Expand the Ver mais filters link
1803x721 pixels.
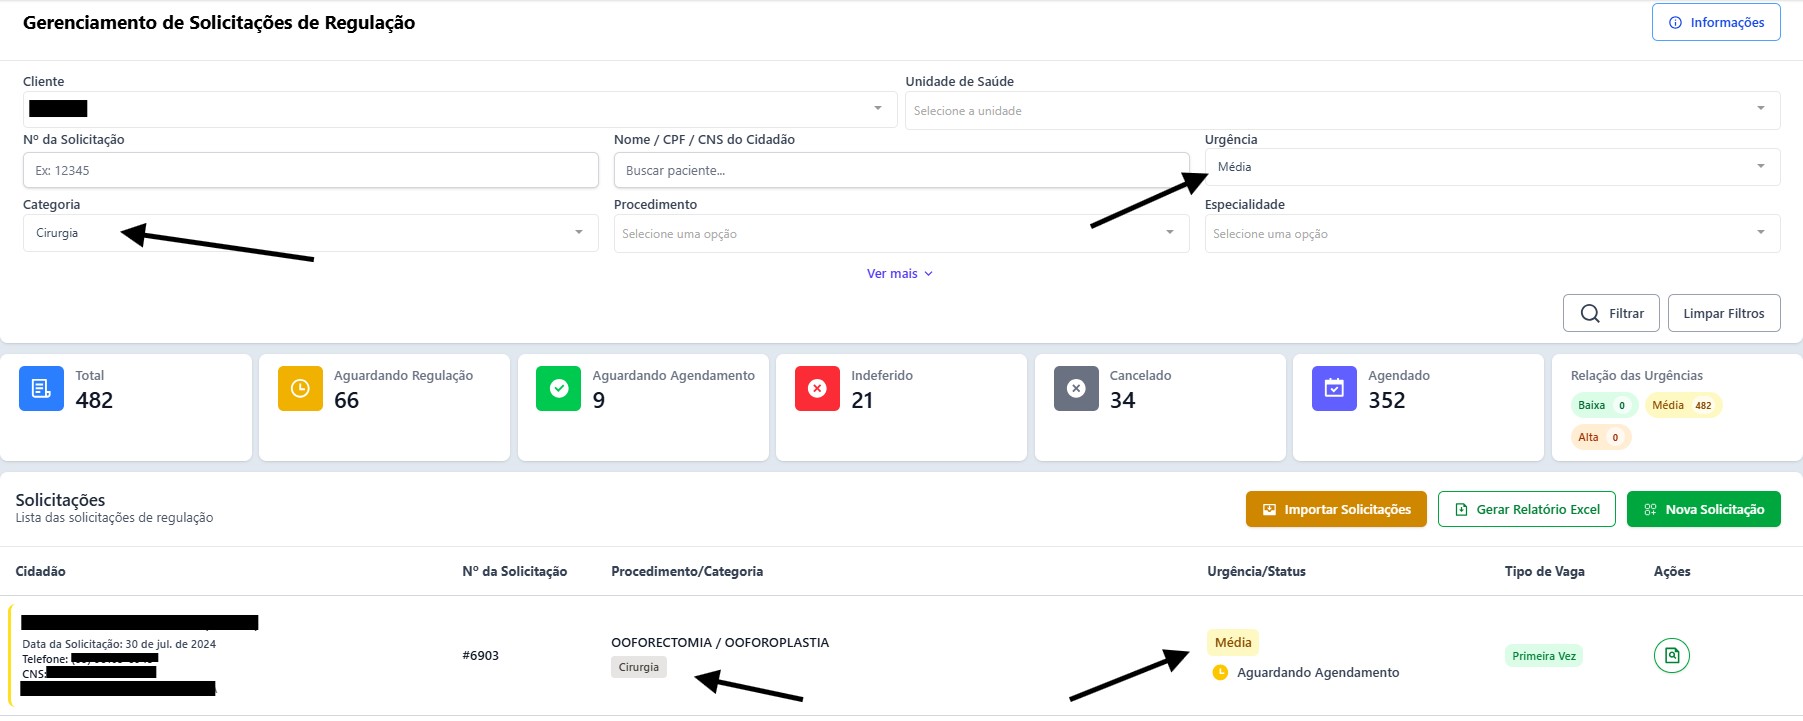(x=900, y=274)
